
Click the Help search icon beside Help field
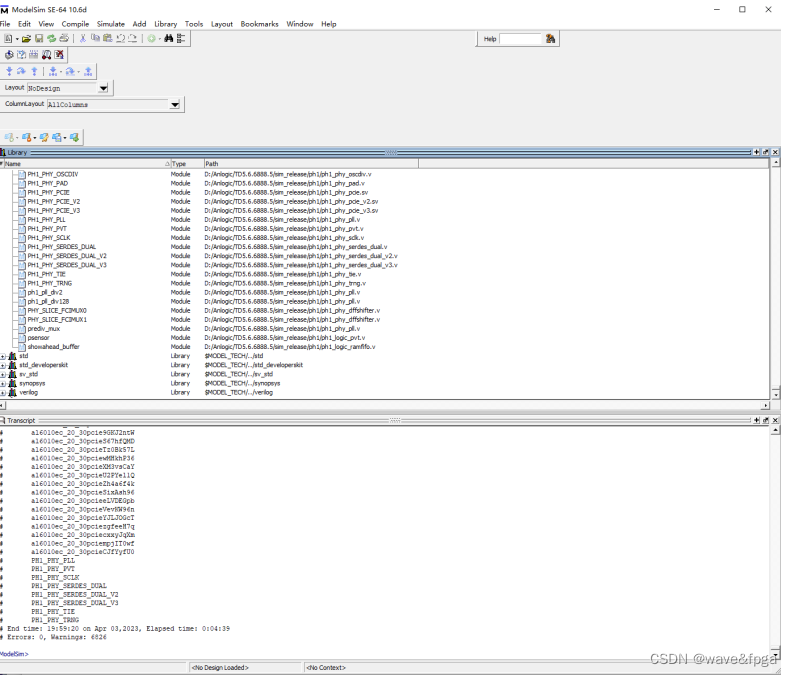pos(550,39)
